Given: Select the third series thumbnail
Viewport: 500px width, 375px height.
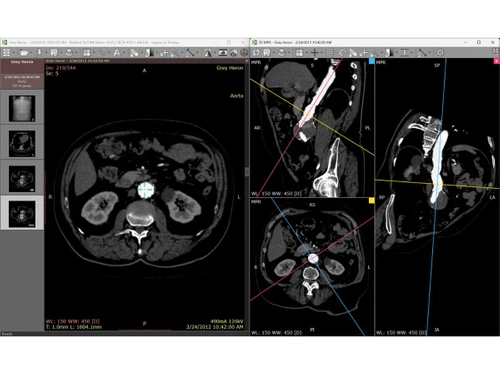Looking at the screenshot, I should click(x=22, y=179).
